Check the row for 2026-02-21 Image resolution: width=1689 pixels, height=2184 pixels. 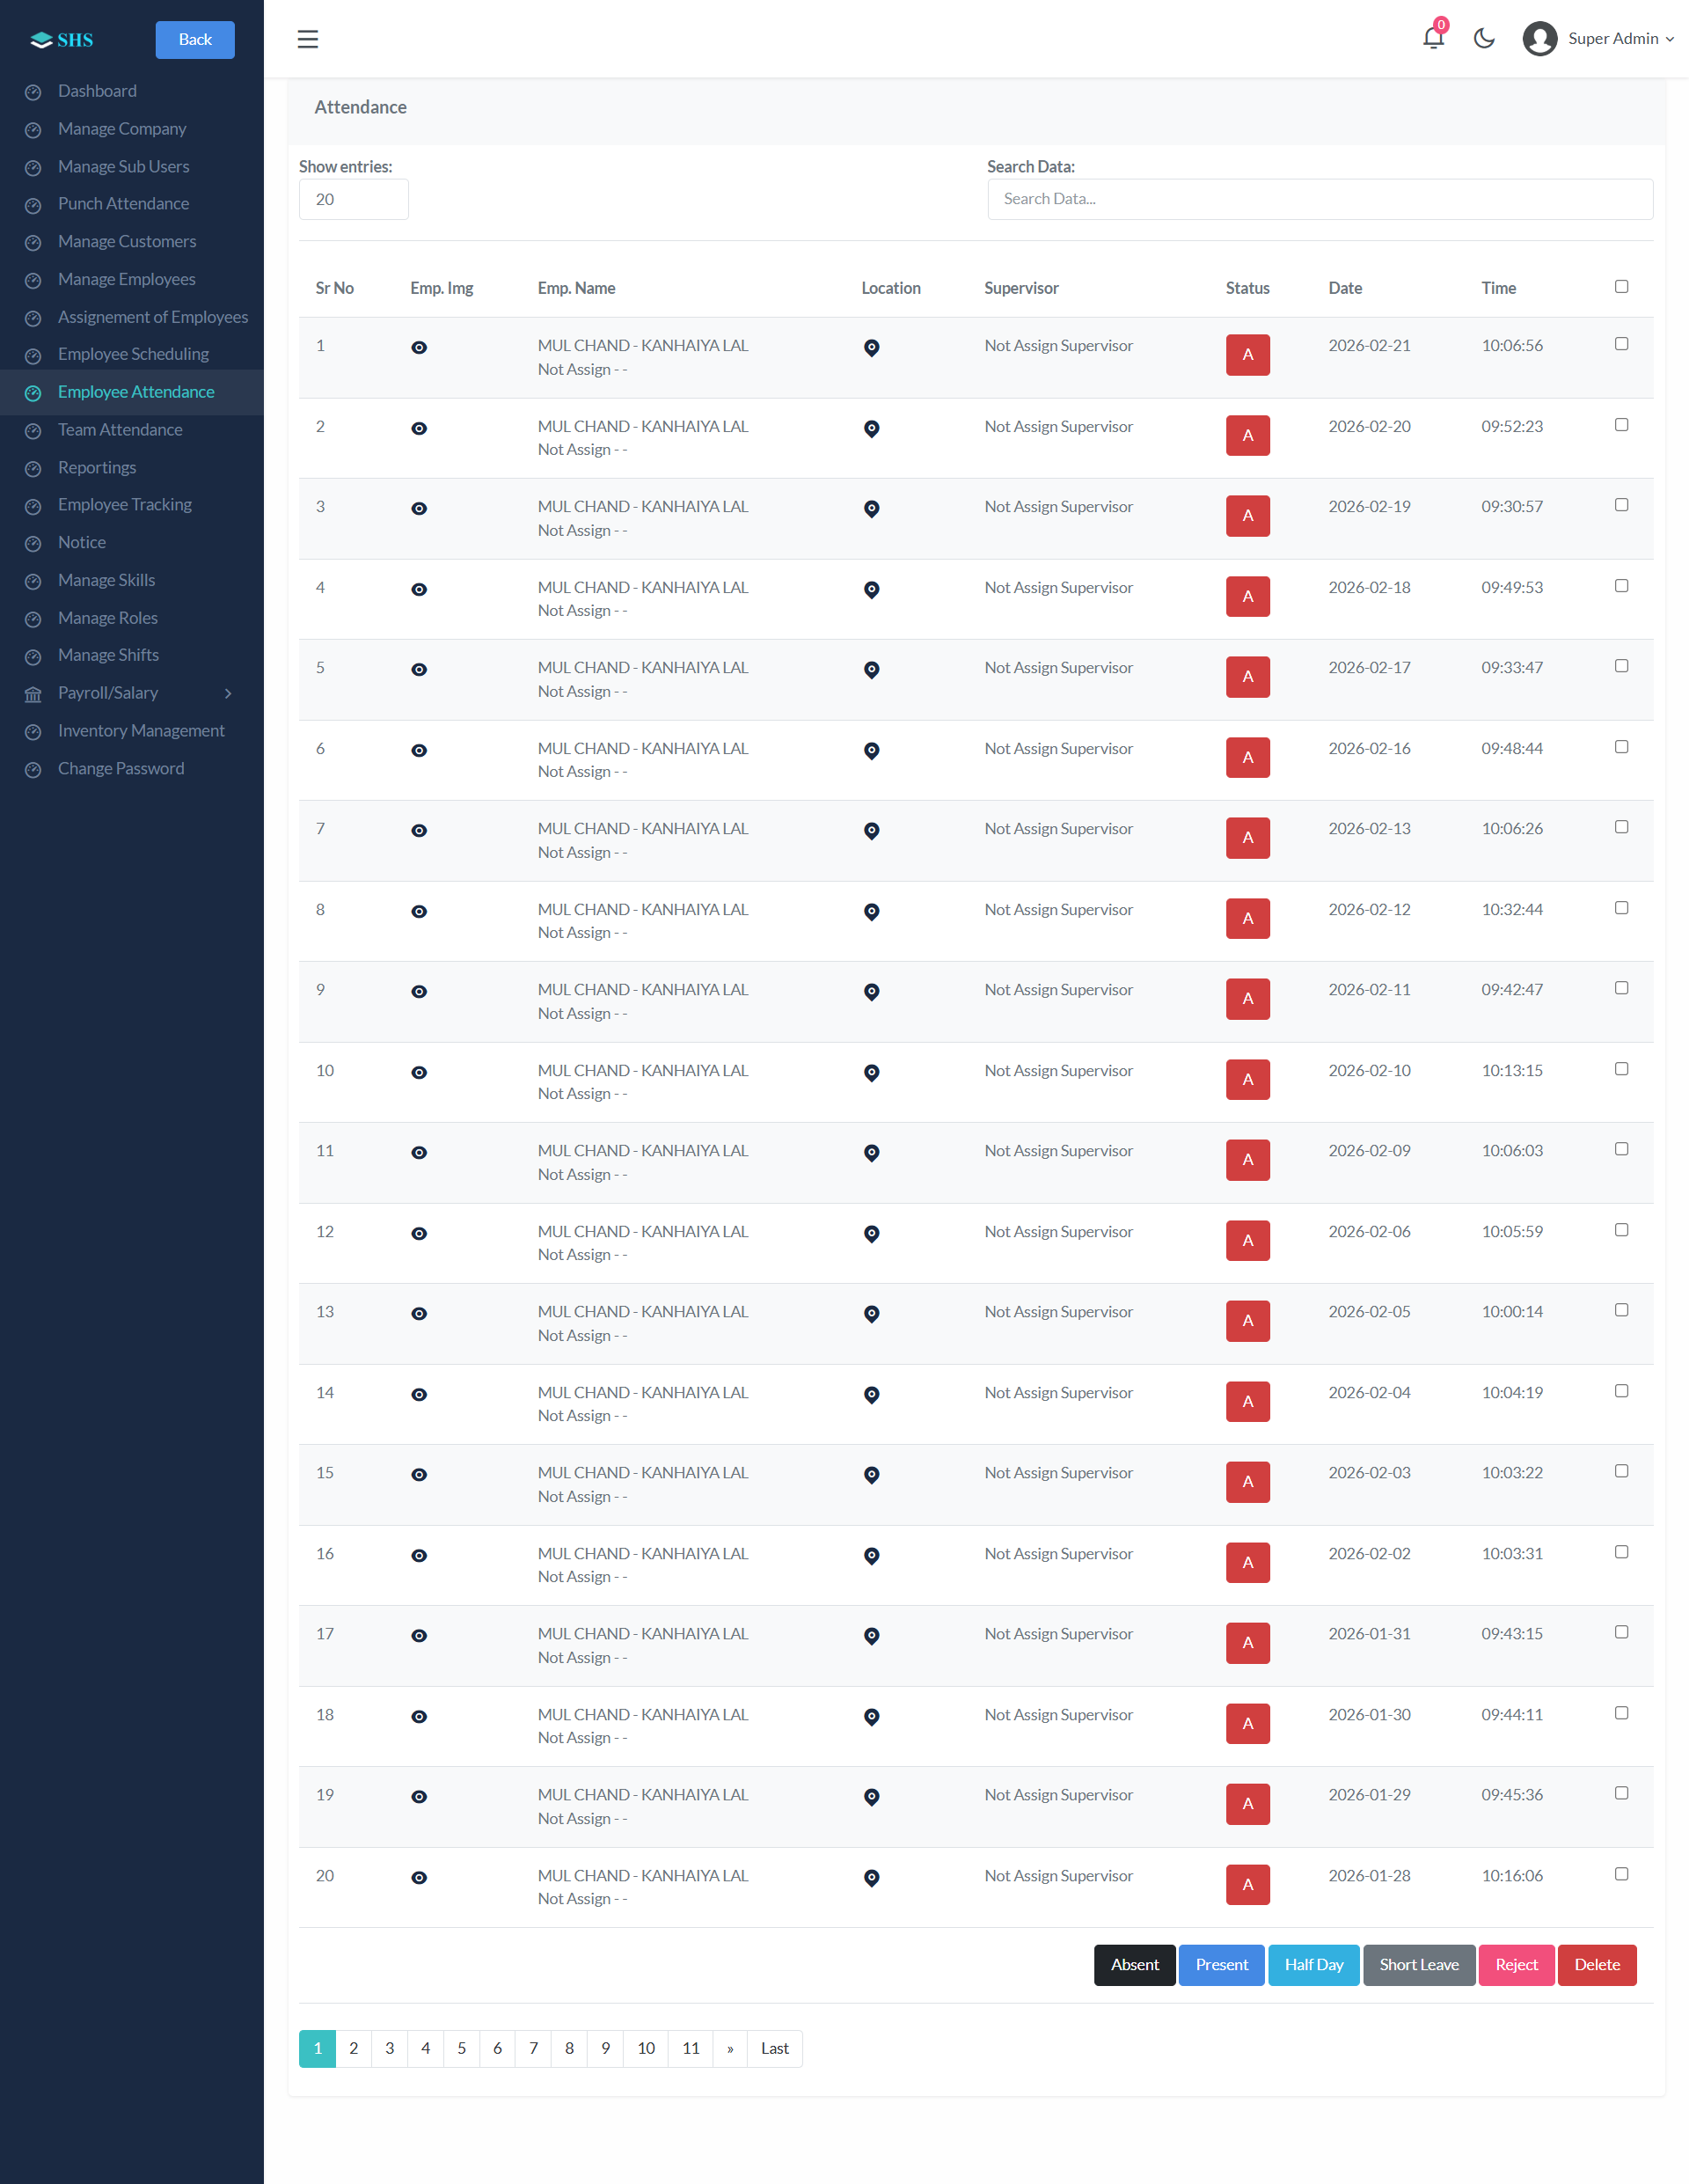(1621, 343)
